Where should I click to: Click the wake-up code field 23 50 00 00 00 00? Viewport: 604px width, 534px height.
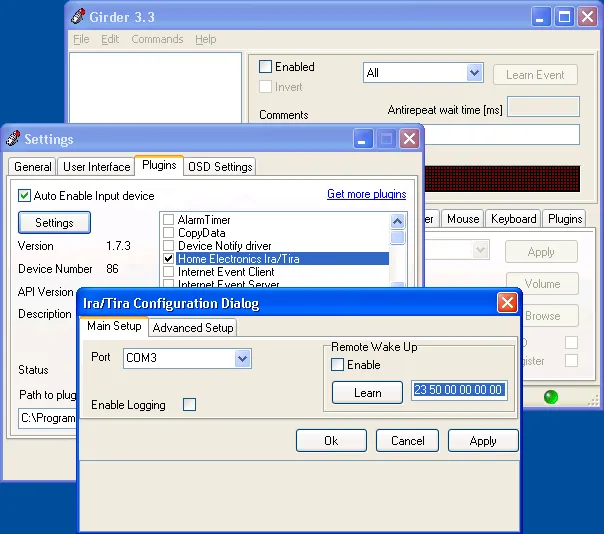[459, 390]
